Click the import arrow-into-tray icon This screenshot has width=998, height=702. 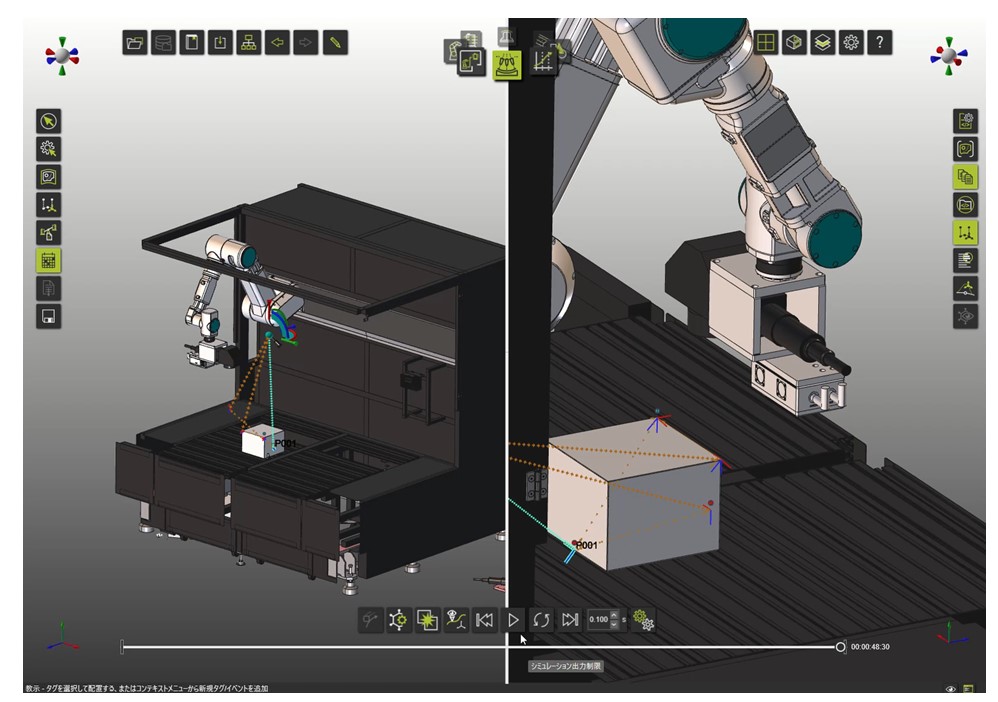[x=220, y=43]
